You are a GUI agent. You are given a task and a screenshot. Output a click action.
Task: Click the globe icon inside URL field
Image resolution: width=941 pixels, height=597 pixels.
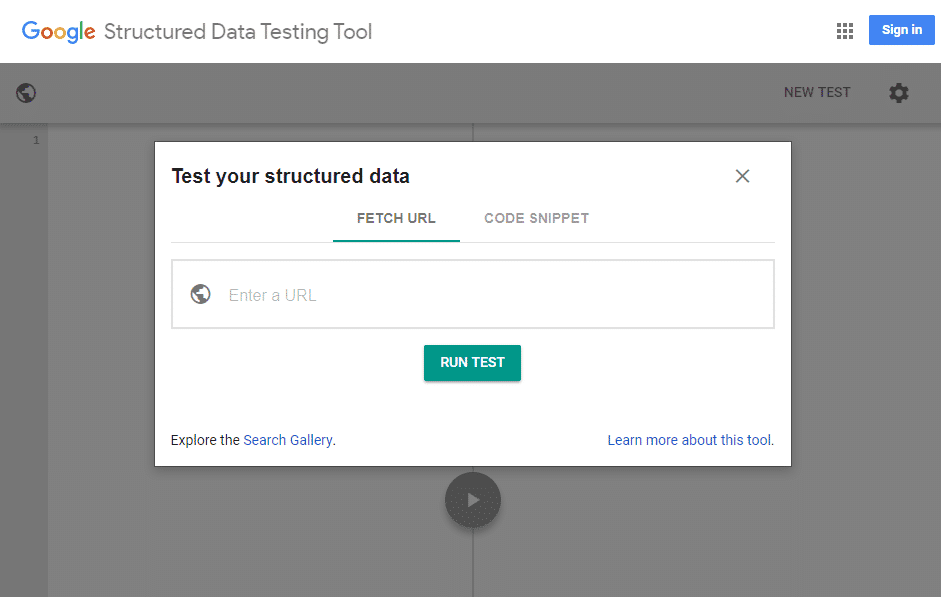tap(200, 294)
